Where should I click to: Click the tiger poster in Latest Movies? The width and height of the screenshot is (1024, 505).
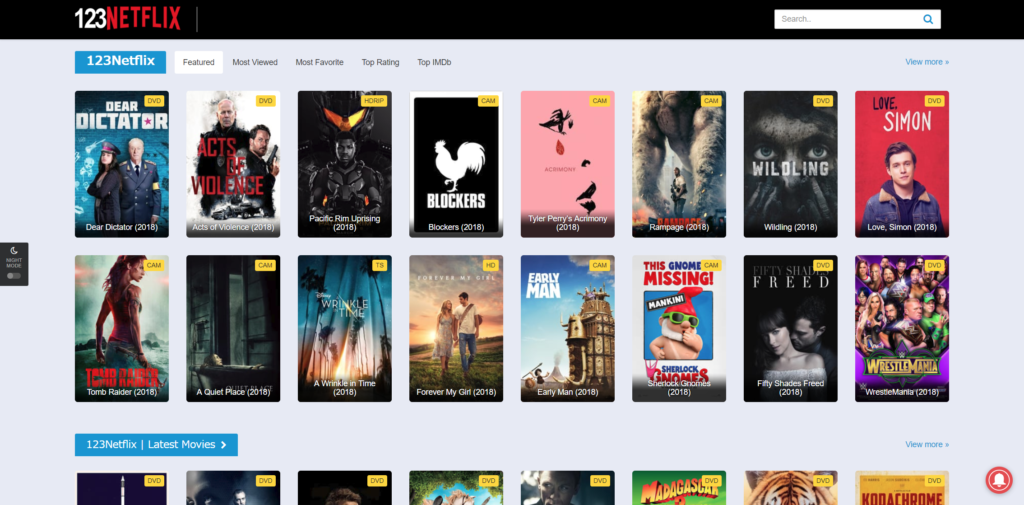[791, 488]
